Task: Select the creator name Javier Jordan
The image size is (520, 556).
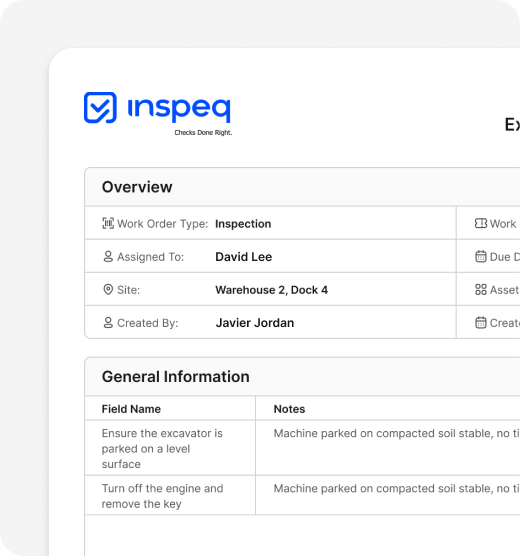Action: (255, 323)
